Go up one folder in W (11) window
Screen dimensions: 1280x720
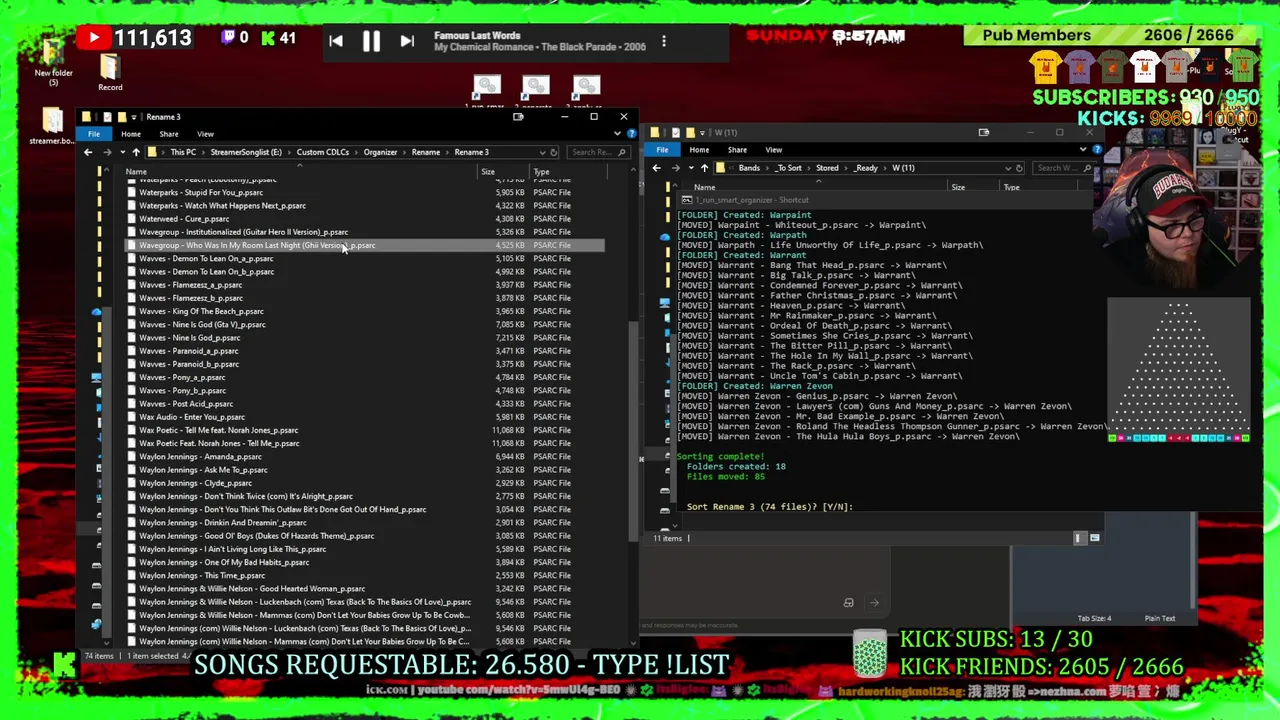[x=704, y=168]
